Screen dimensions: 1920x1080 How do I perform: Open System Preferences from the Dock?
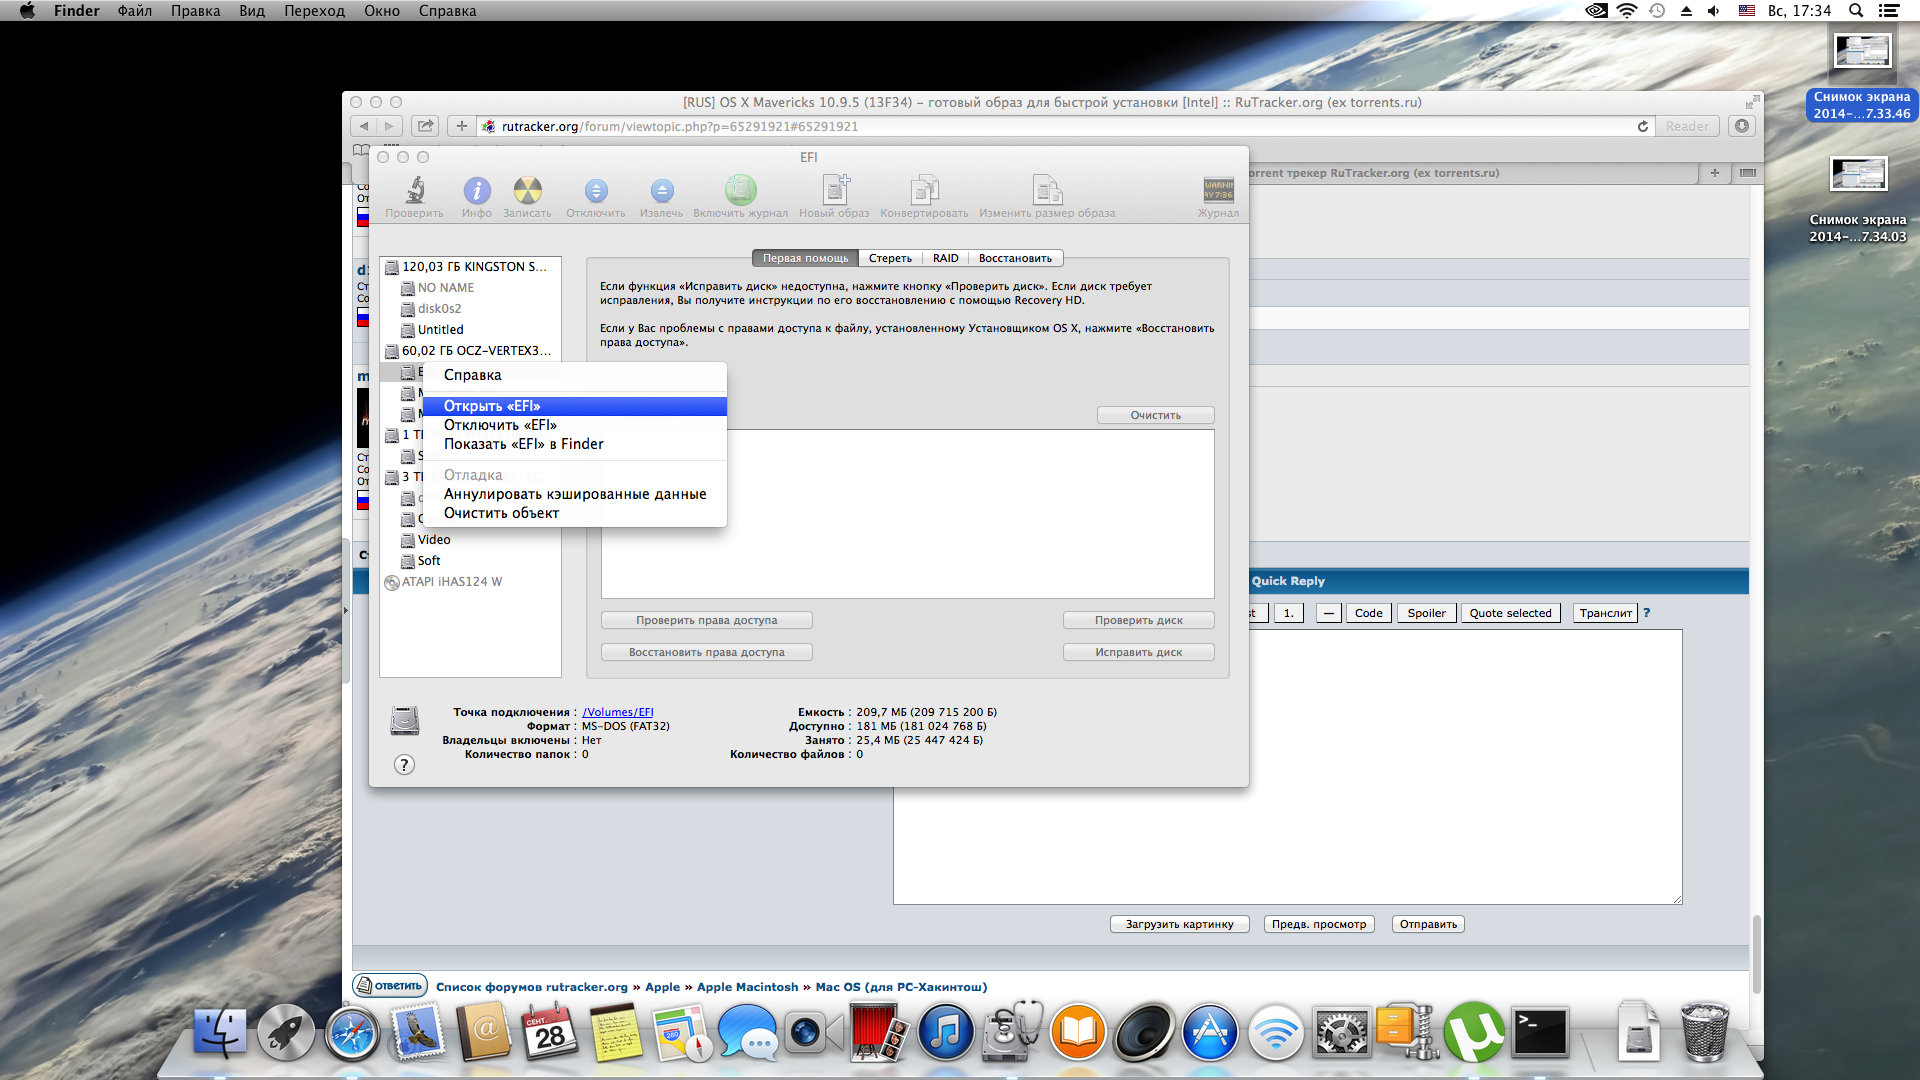click(x=1342, y=1032)
